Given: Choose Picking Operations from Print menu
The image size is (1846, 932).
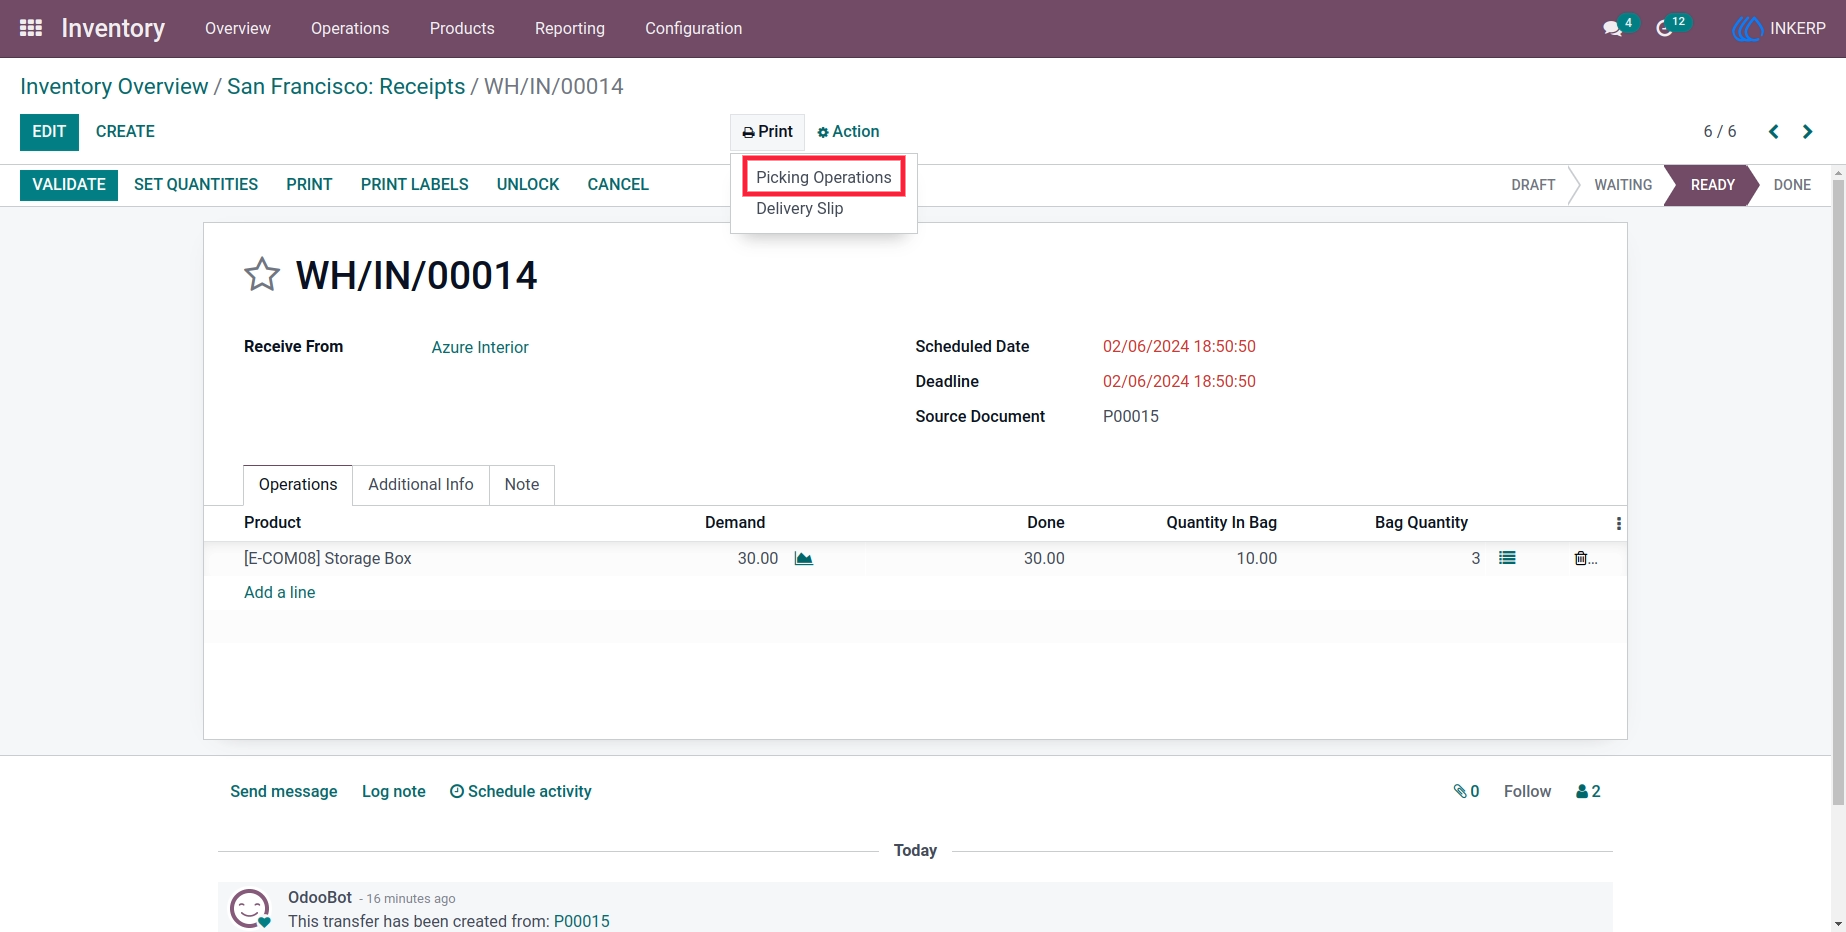Looking at the screenshot, I should coord(824,177).
